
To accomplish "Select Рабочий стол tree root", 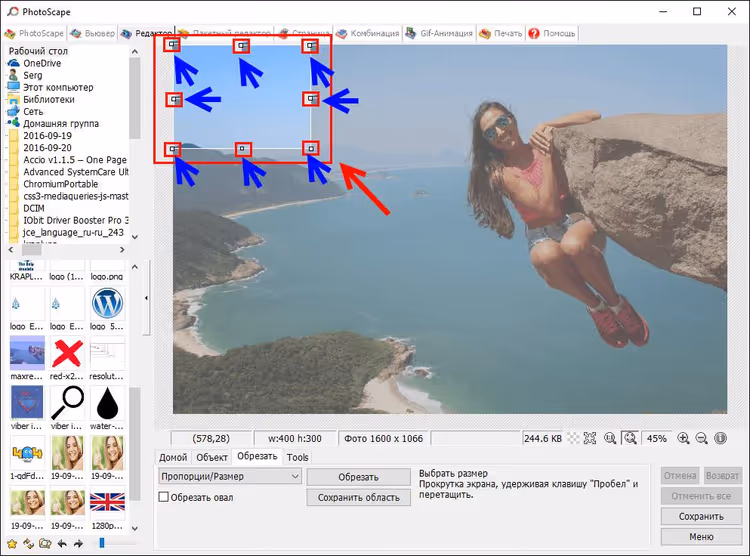I will pos(38,51).
